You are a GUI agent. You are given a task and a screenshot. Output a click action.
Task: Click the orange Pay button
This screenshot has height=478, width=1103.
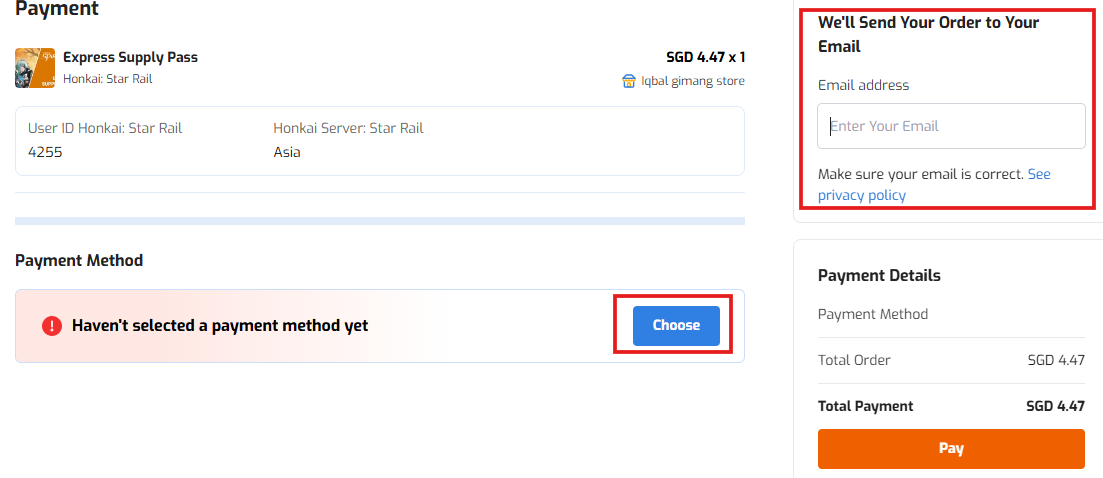click(x=951, y=448)
